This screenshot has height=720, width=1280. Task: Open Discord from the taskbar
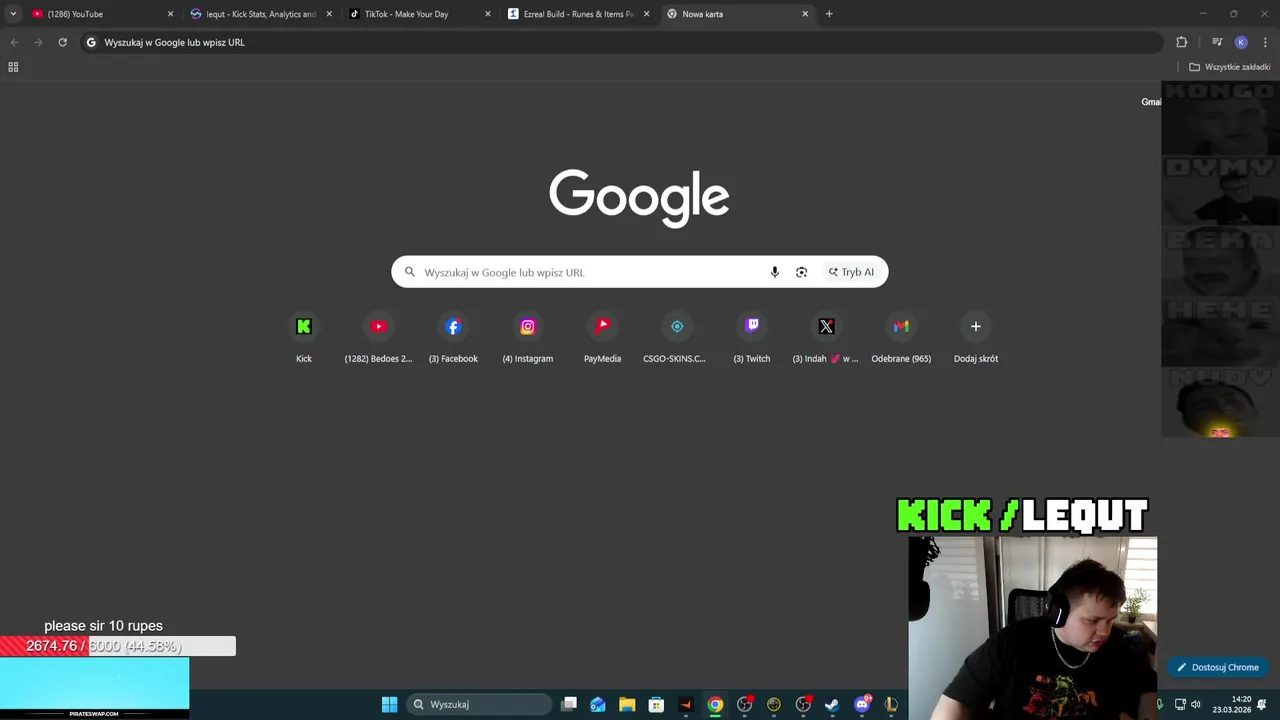click(x=862, y=704)
